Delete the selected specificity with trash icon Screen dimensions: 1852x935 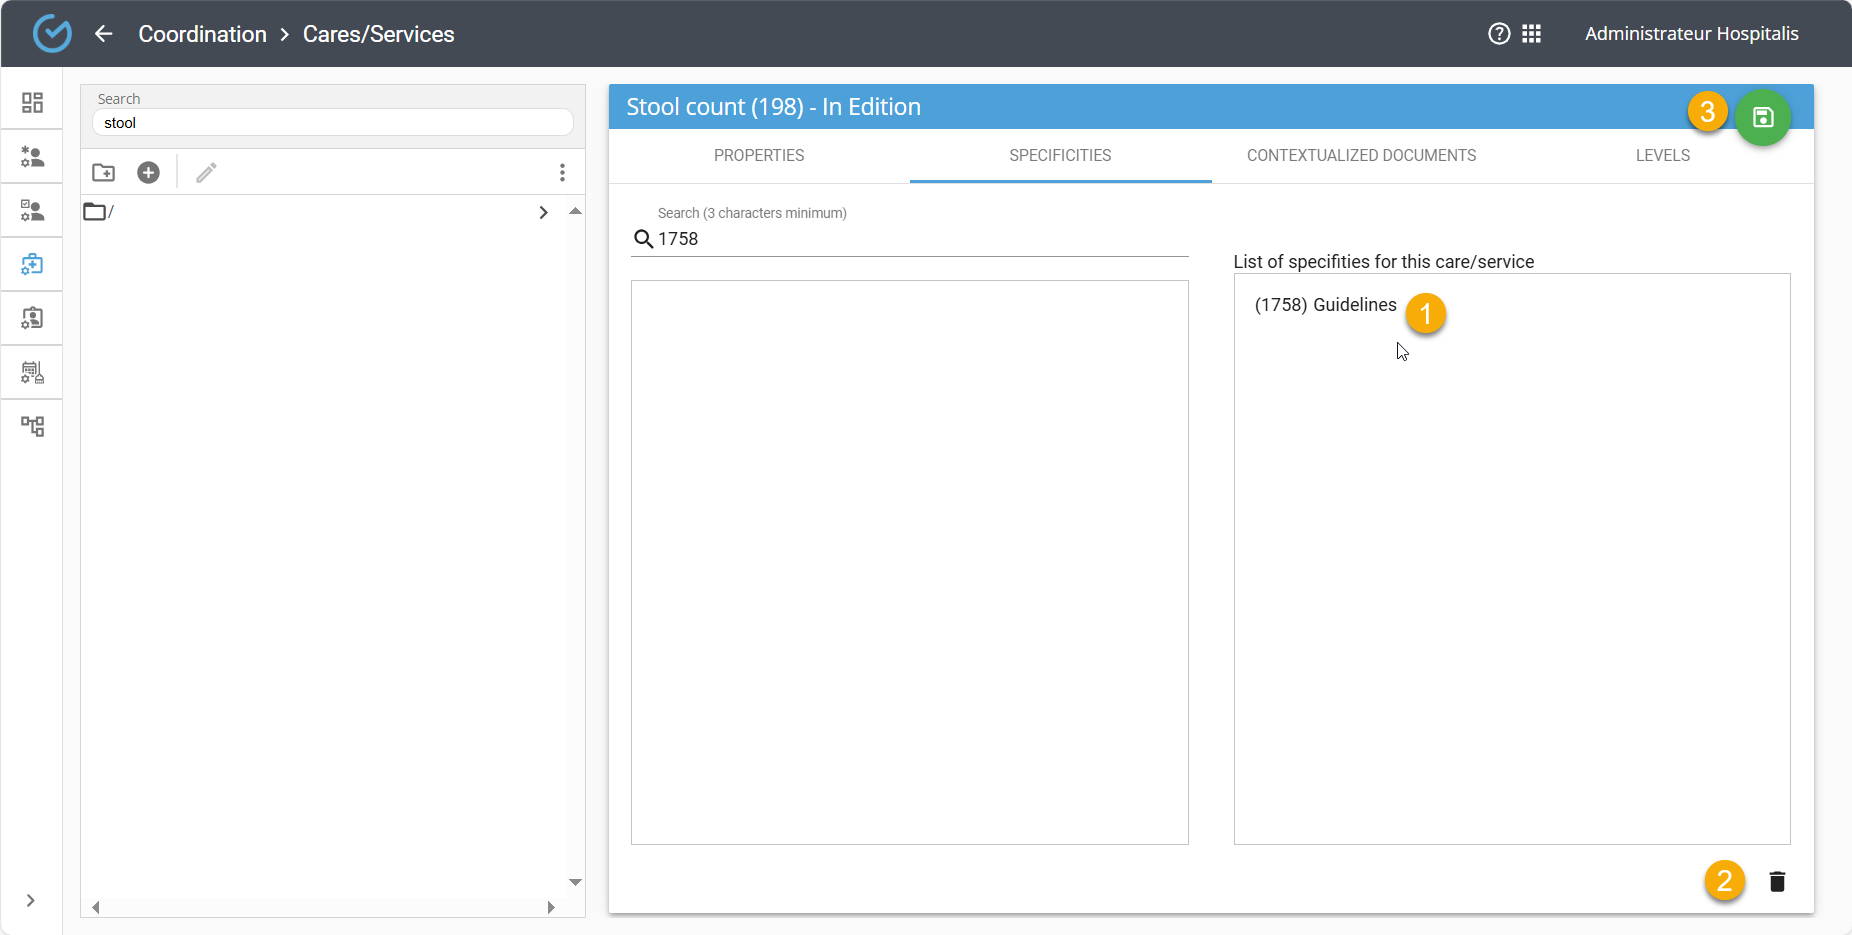click(x=1776, y=881)
